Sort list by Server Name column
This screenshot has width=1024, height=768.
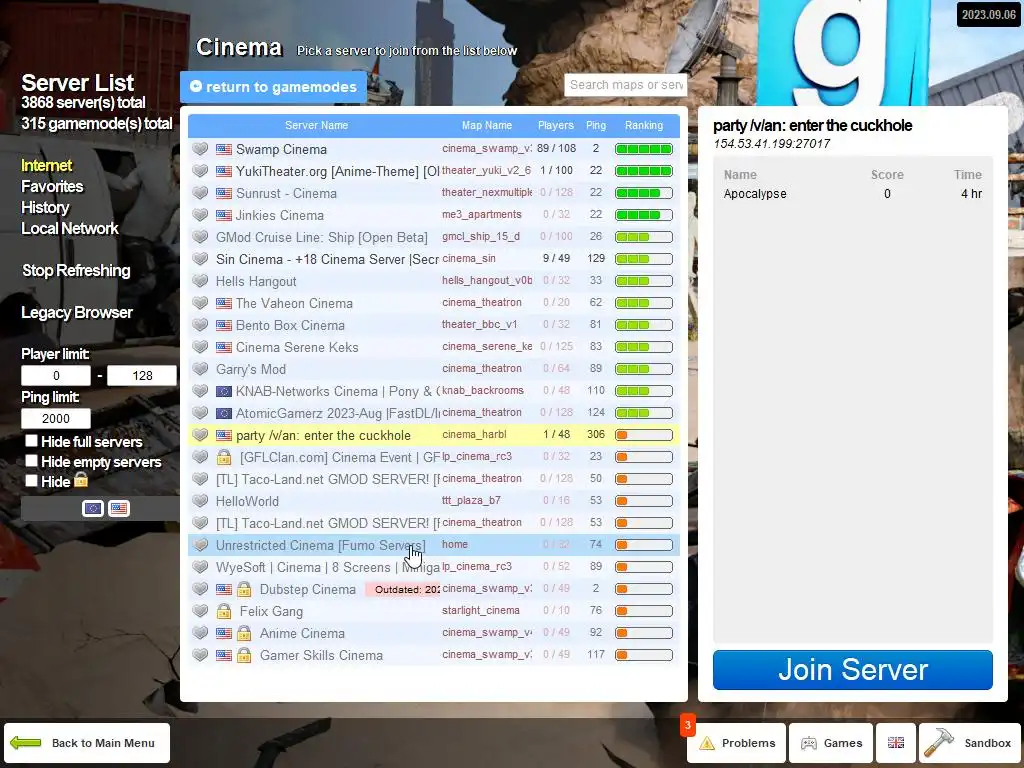click(x=316, y=125)
